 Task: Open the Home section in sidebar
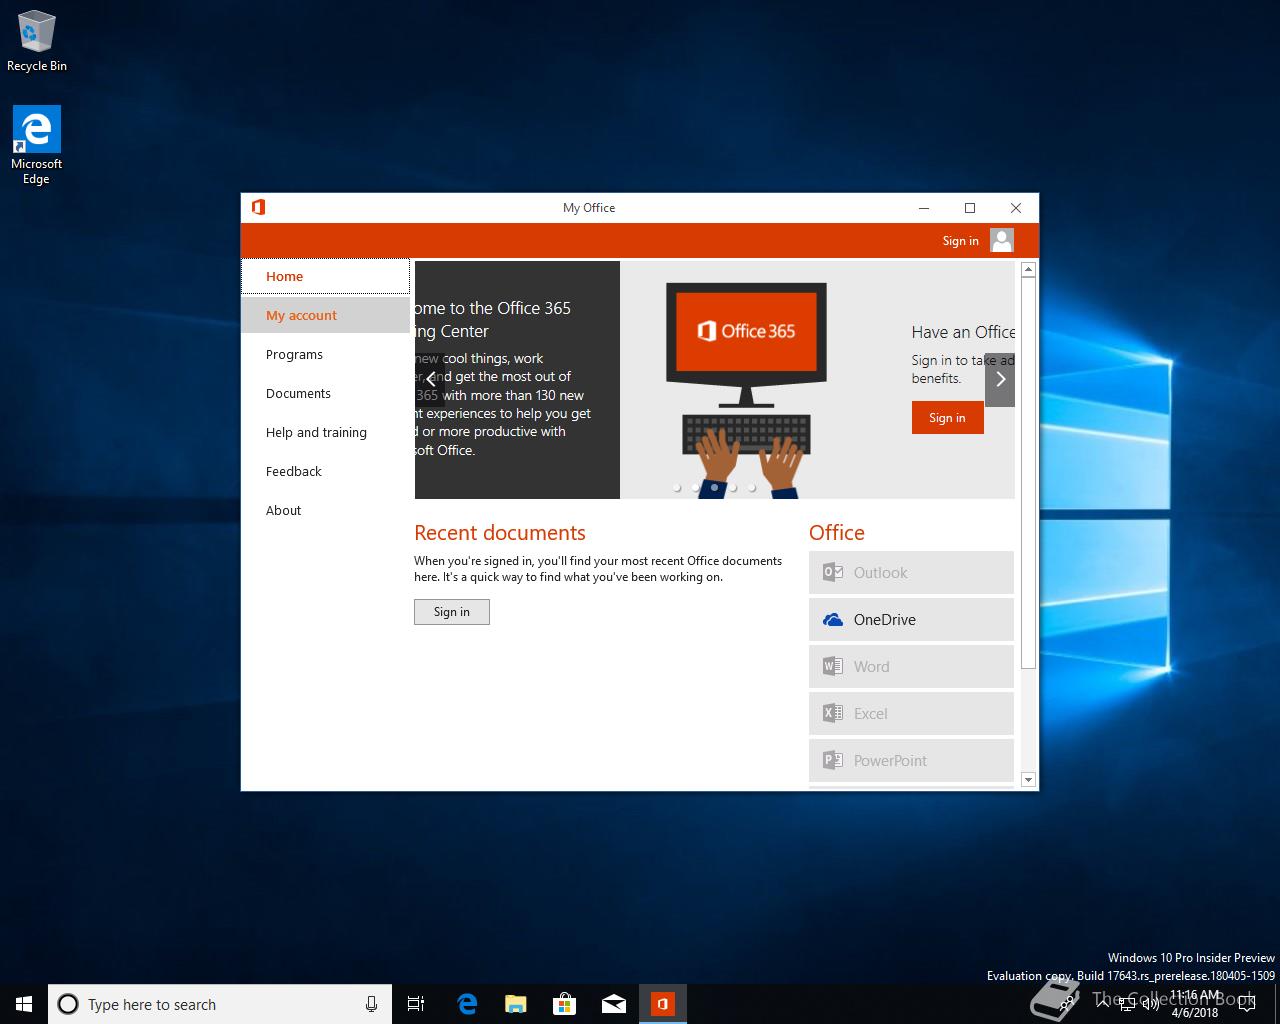tap(325, 277)
